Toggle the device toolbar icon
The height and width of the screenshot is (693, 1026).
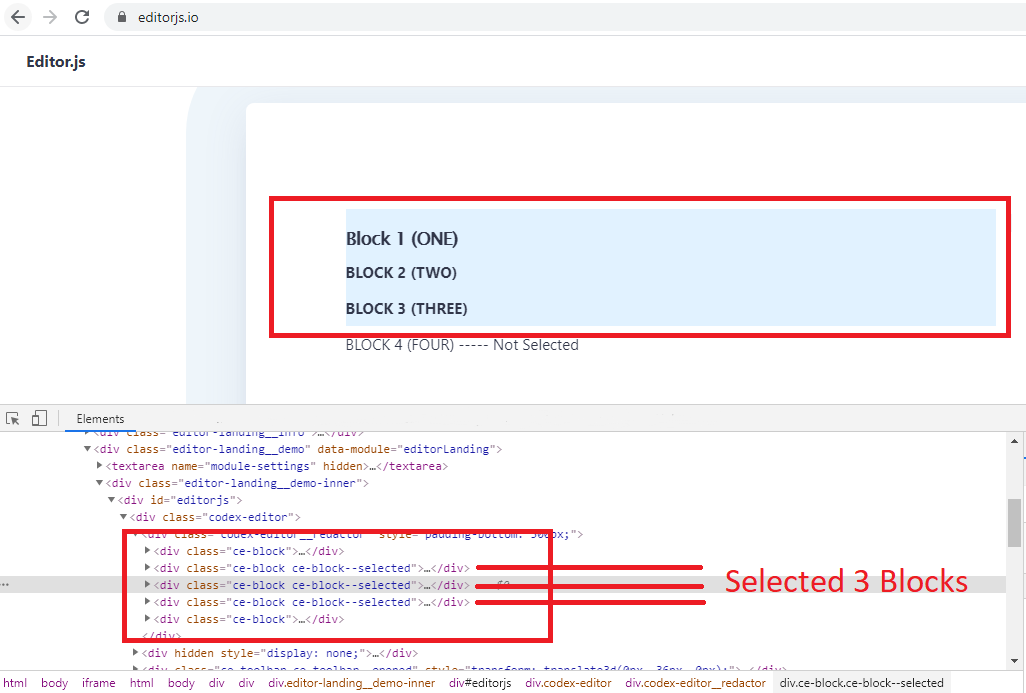point(39,418)
